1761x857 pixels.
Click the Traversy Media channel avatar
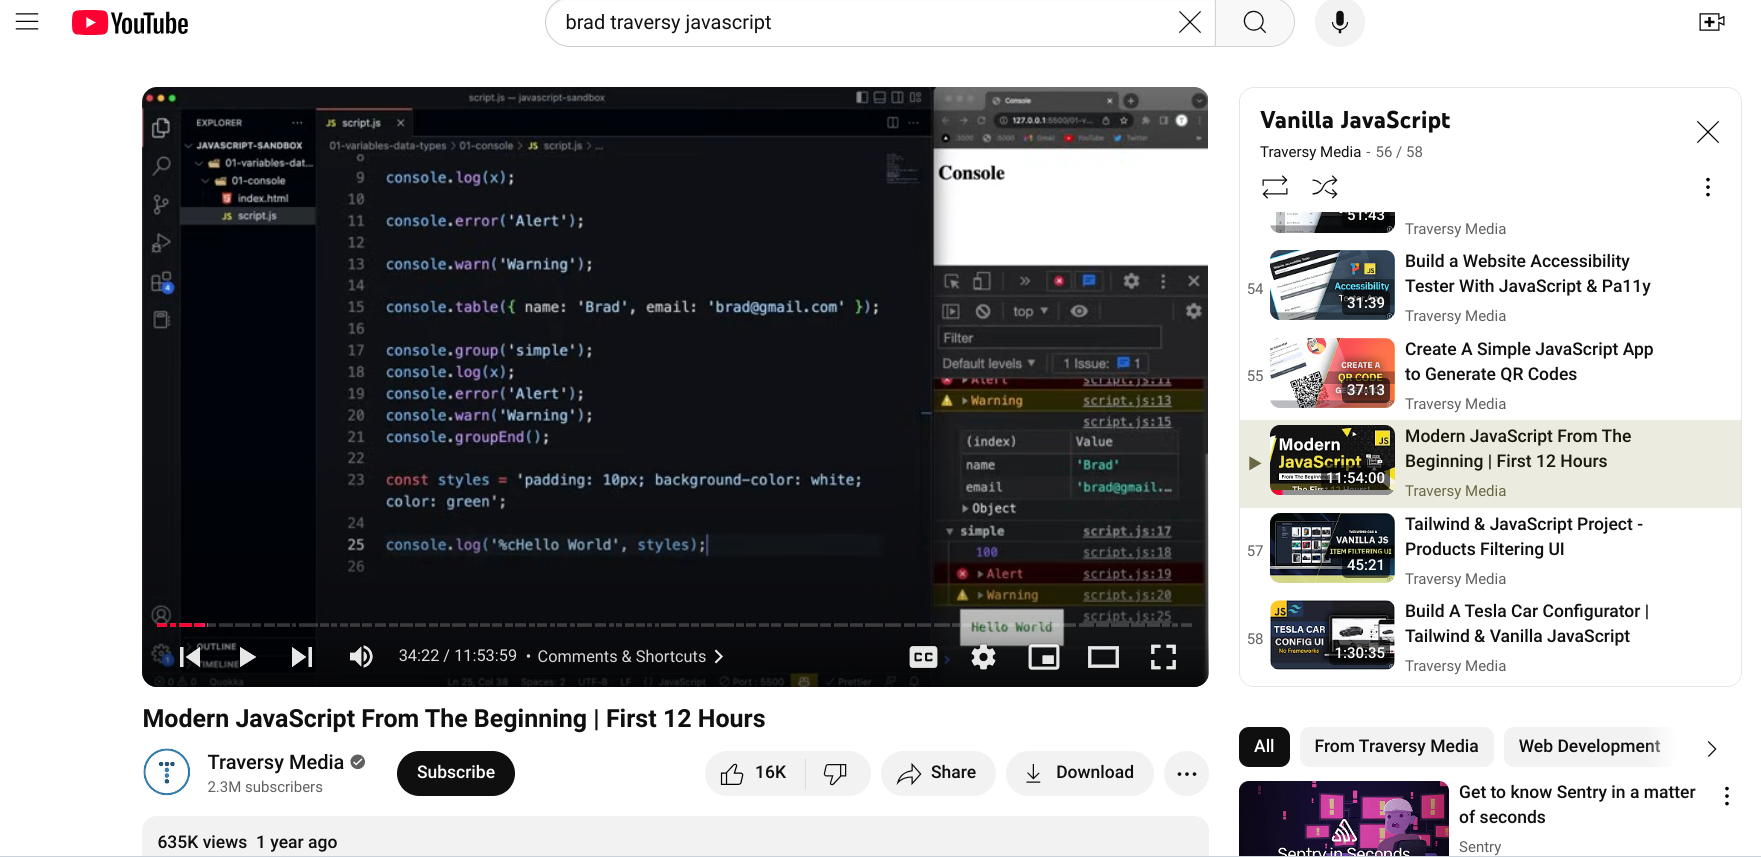tap(167, 772)
